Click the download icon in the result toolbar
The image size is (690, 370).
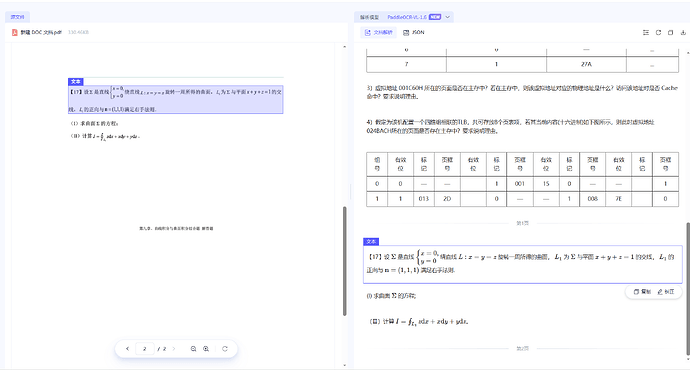tap(683, 33)
